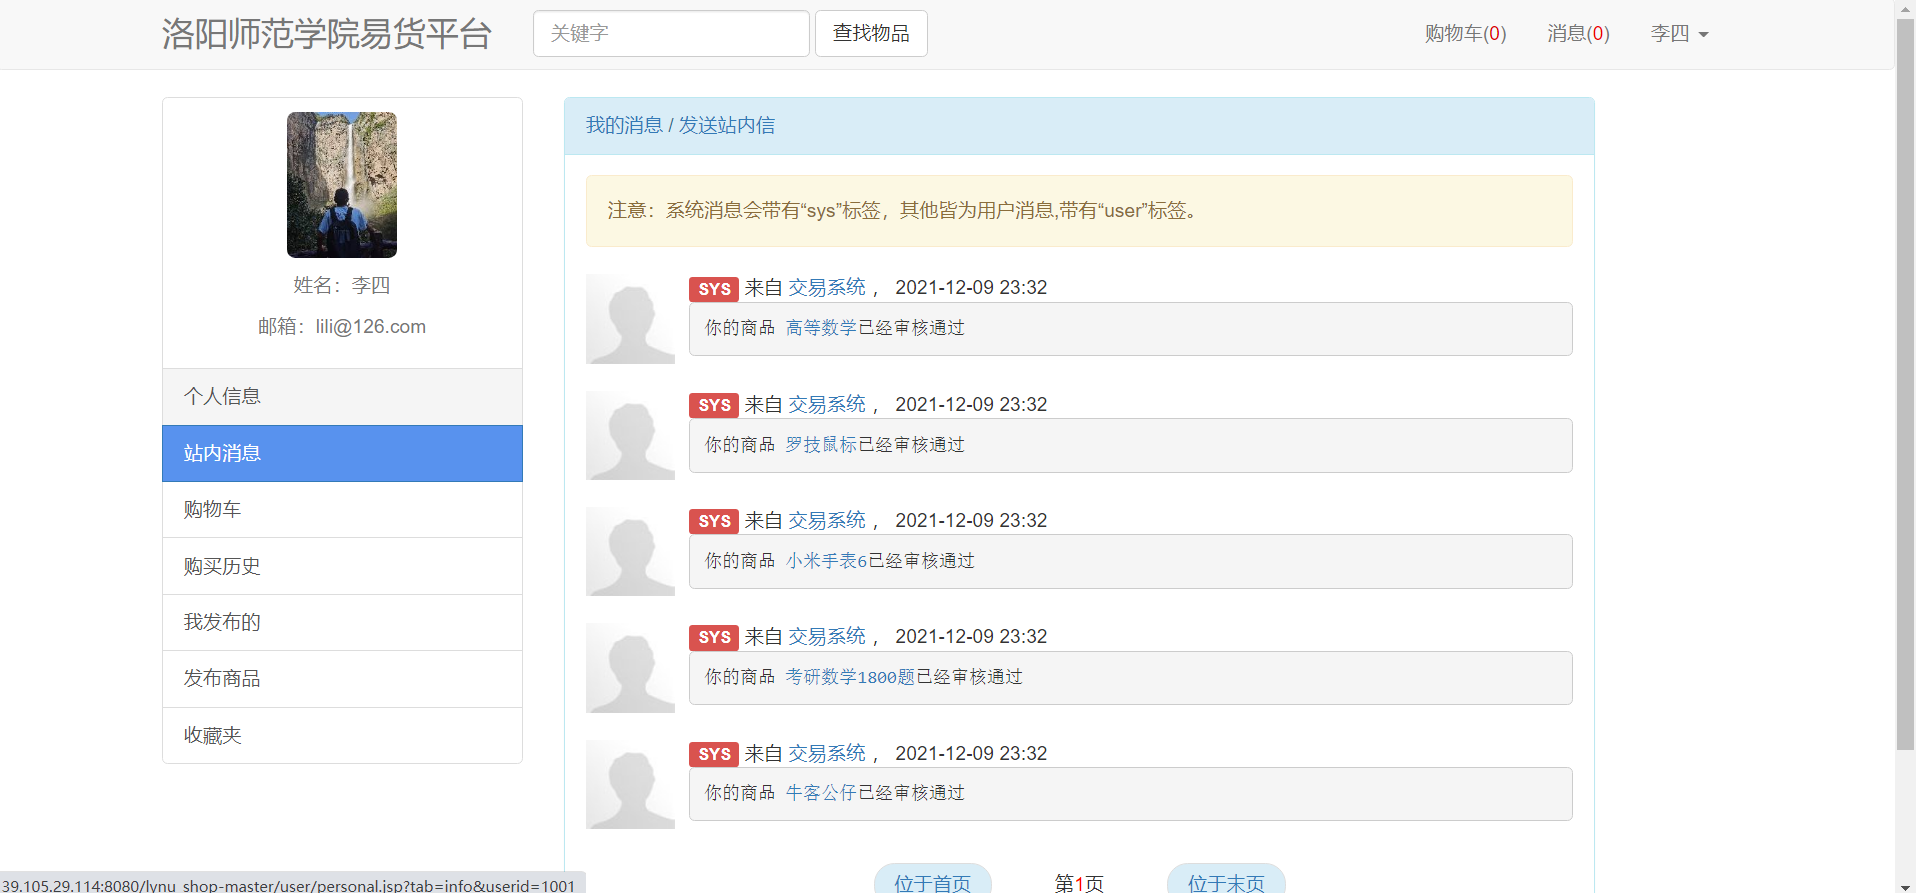This screenshot has height=893, width=1916.
Task: Open 交易系统 sender link above 考研数学1800题 message
Action: [827, 636]
